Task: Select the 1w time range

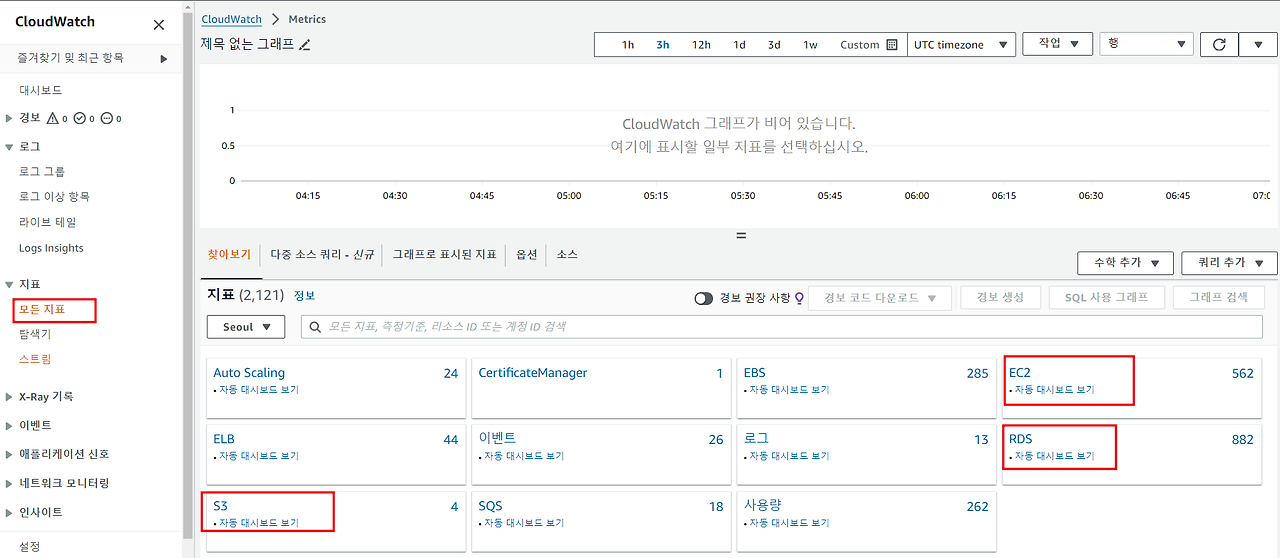Action: point(810,45)
